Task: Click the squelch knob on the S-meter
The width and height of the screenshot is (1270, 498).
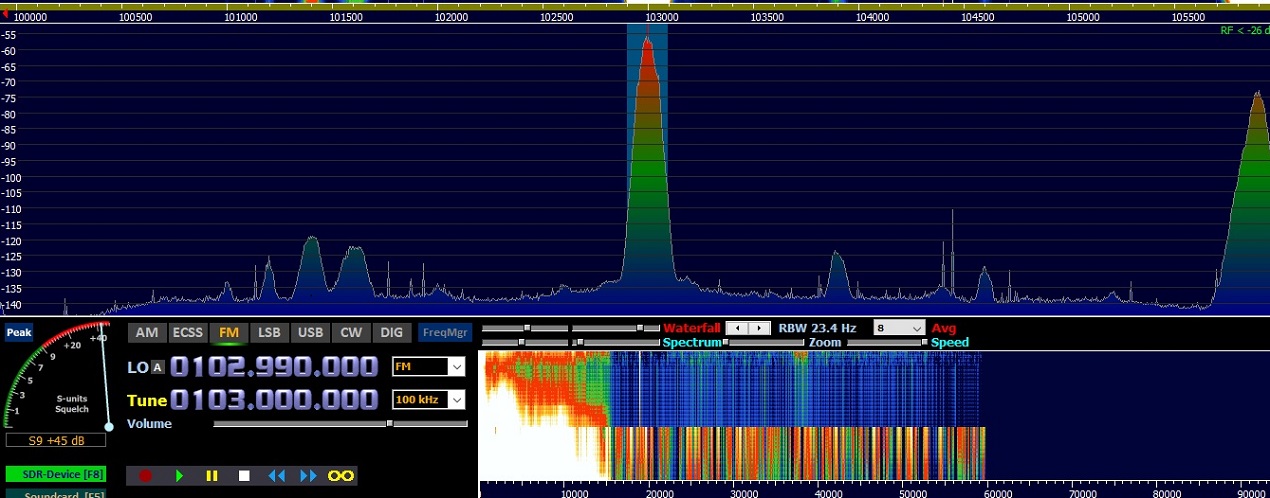Action: pyautogui.click(x=109, y=427)
